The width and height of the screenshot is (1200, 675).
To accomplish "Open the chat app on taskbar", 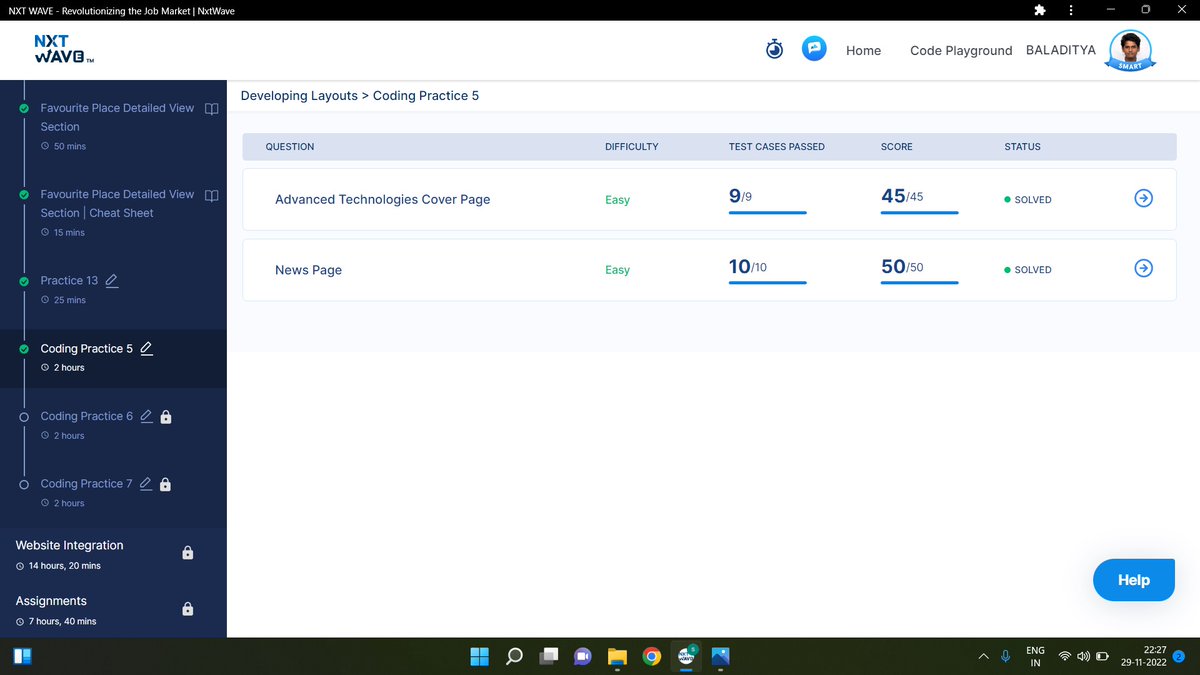I will coord(583,656).
